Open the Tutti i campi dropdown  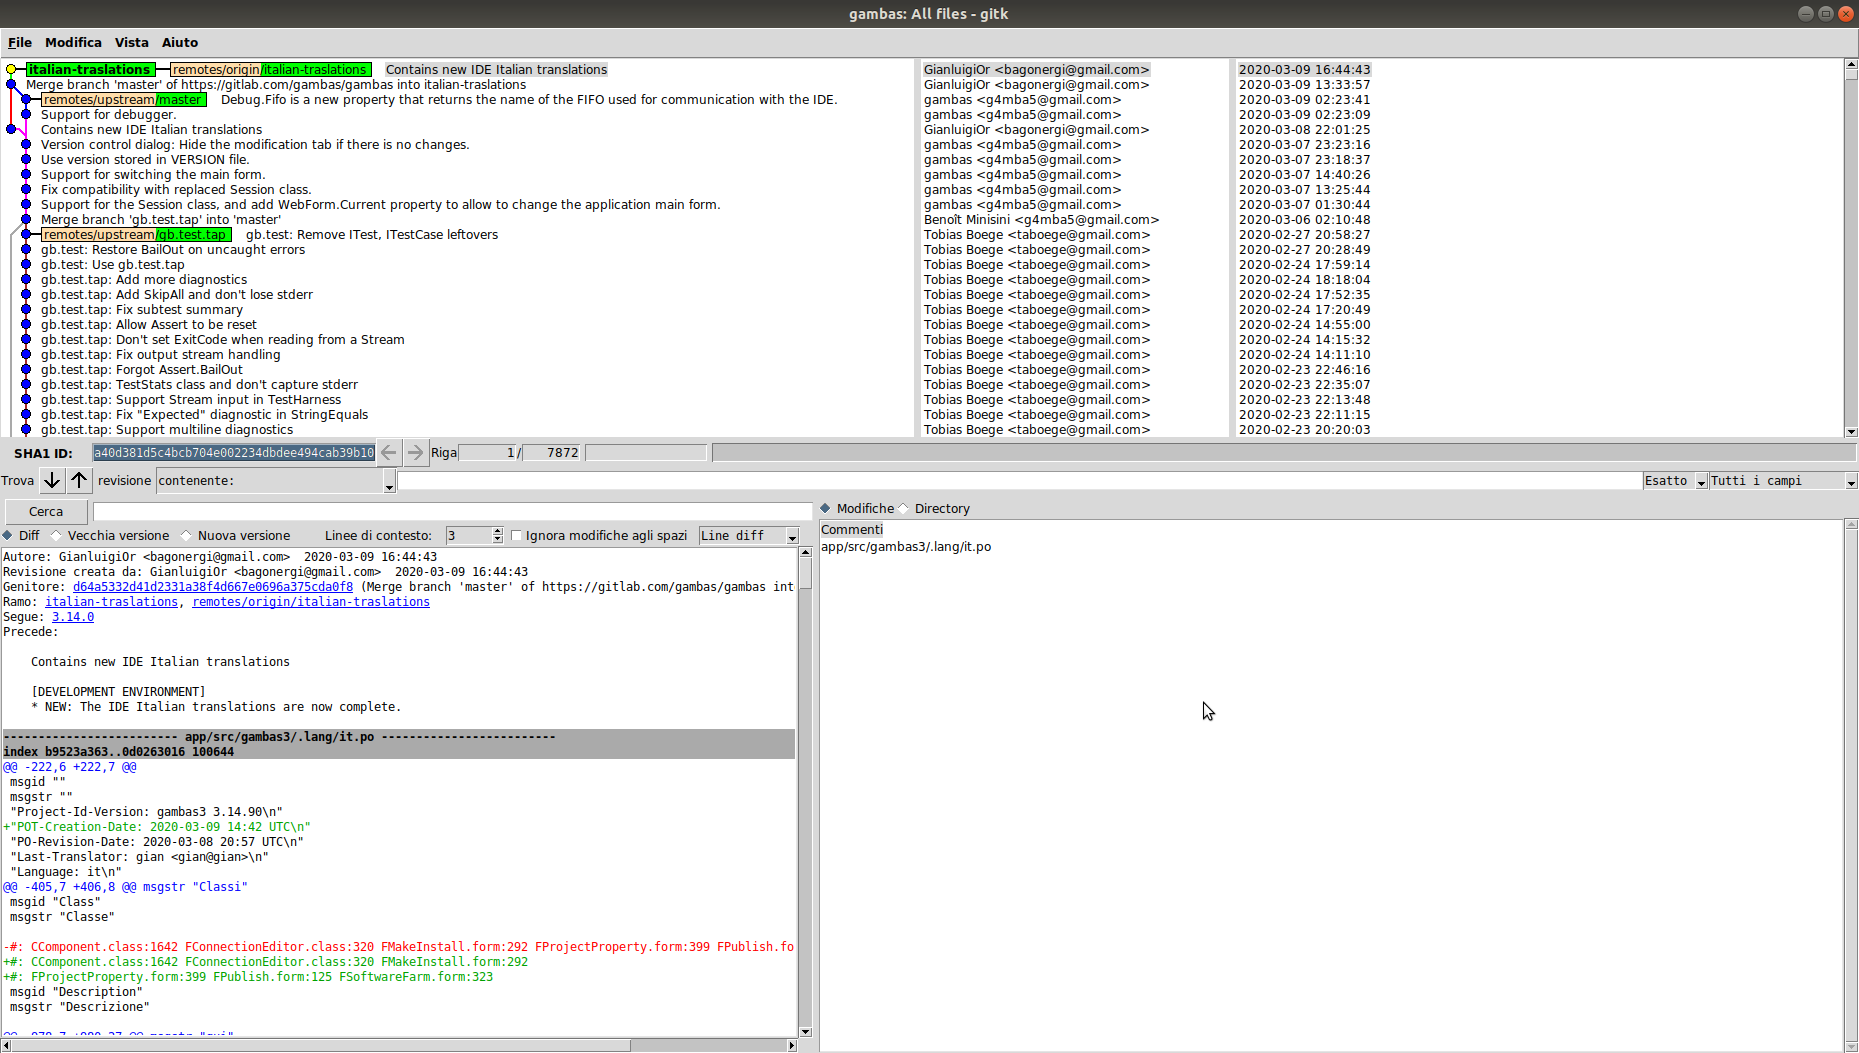pyautogui.click(x=1782, y=481)
